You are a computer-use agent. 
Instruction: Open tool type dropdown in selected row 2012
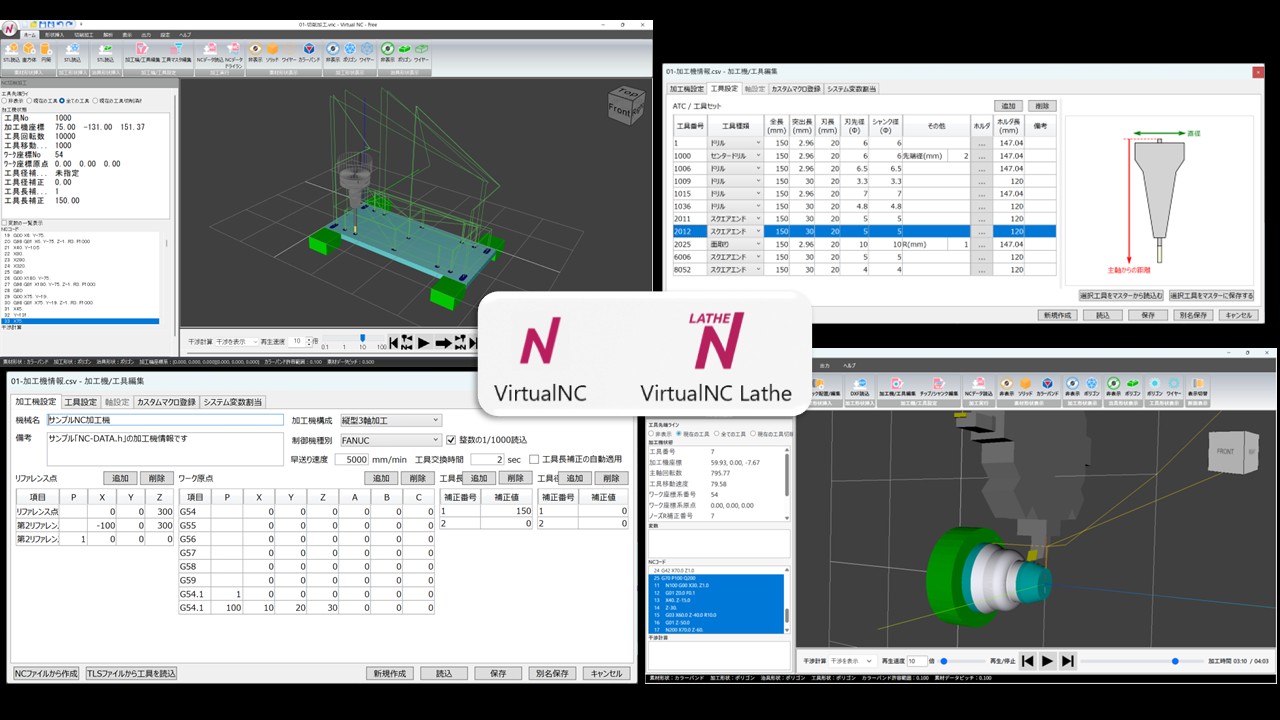coord(735,231)
